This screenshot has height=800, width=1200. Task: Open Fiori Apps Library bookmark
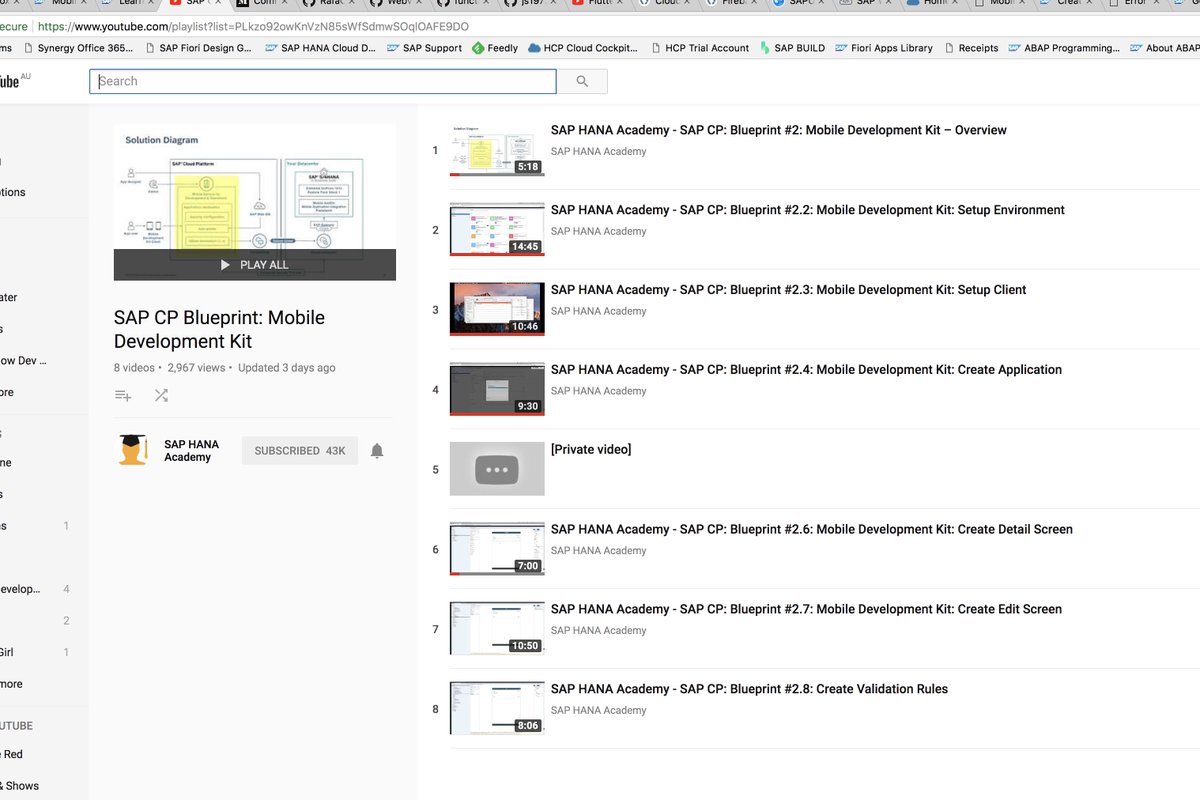pos(884,48)
